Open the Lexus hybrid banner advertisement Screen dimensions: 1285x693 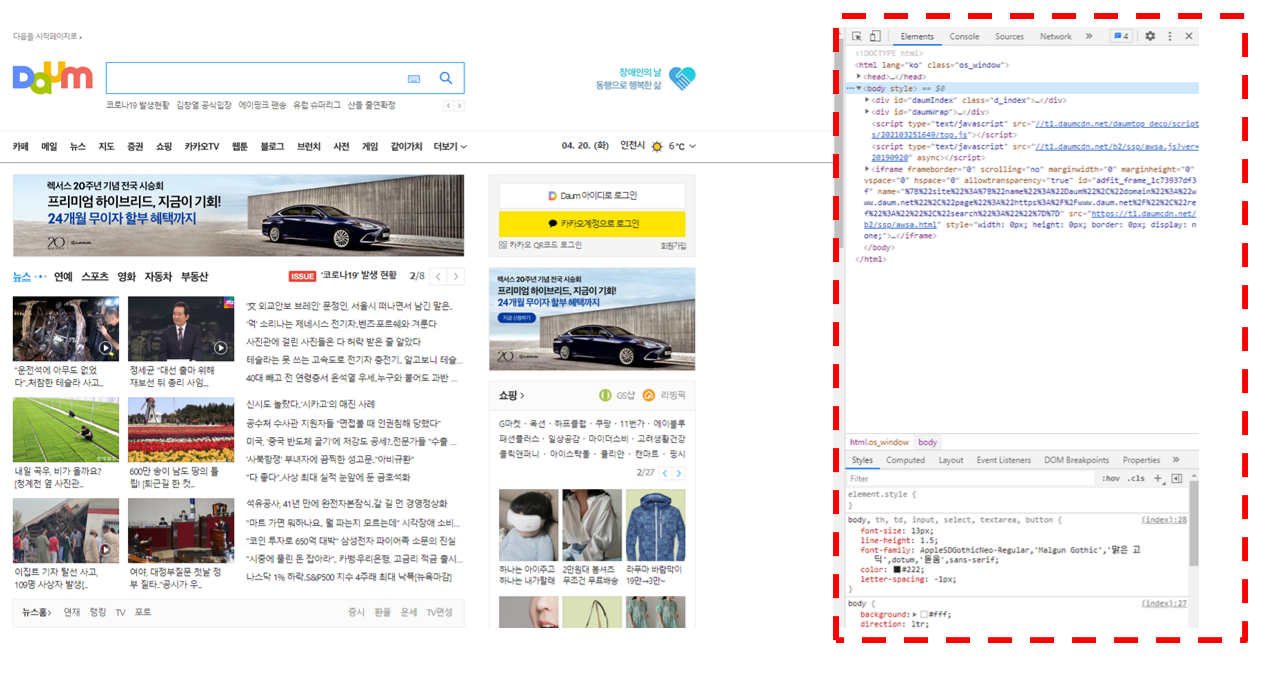[238, 215]
